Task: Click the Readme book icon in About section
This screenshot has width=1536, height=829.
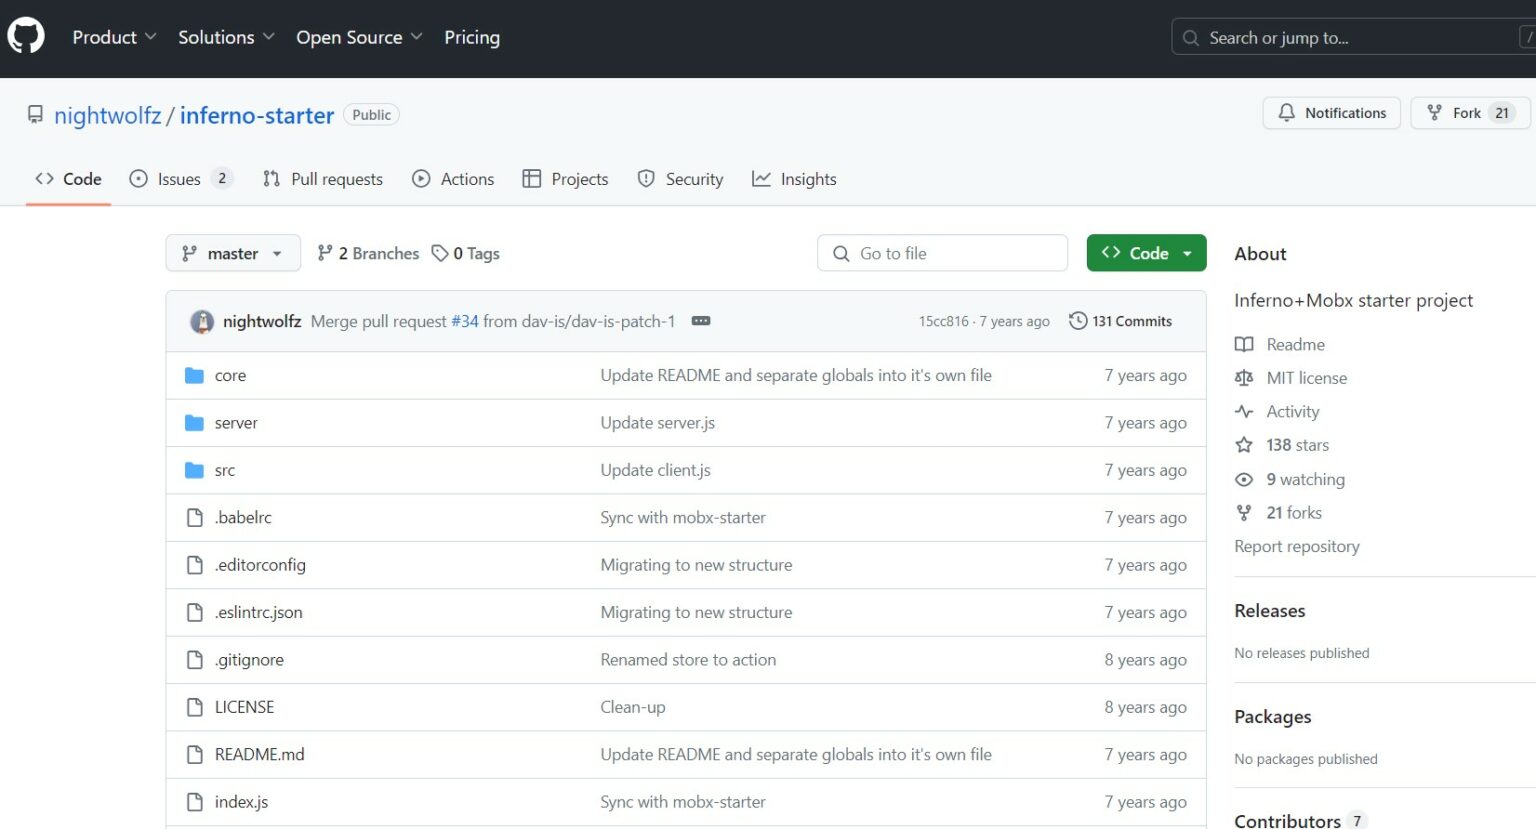Action: tap(1243, 344)
